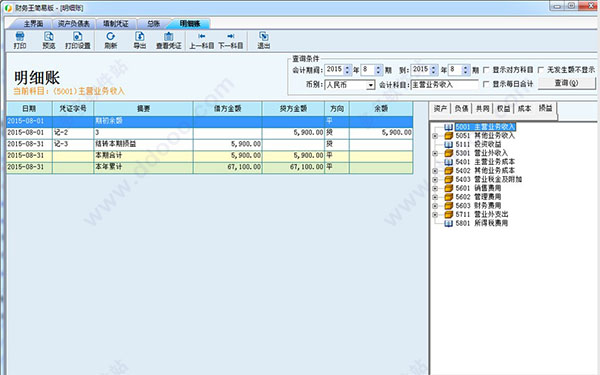
Task: Switch to 共同 subject category tab
Action: pos(483,109)
